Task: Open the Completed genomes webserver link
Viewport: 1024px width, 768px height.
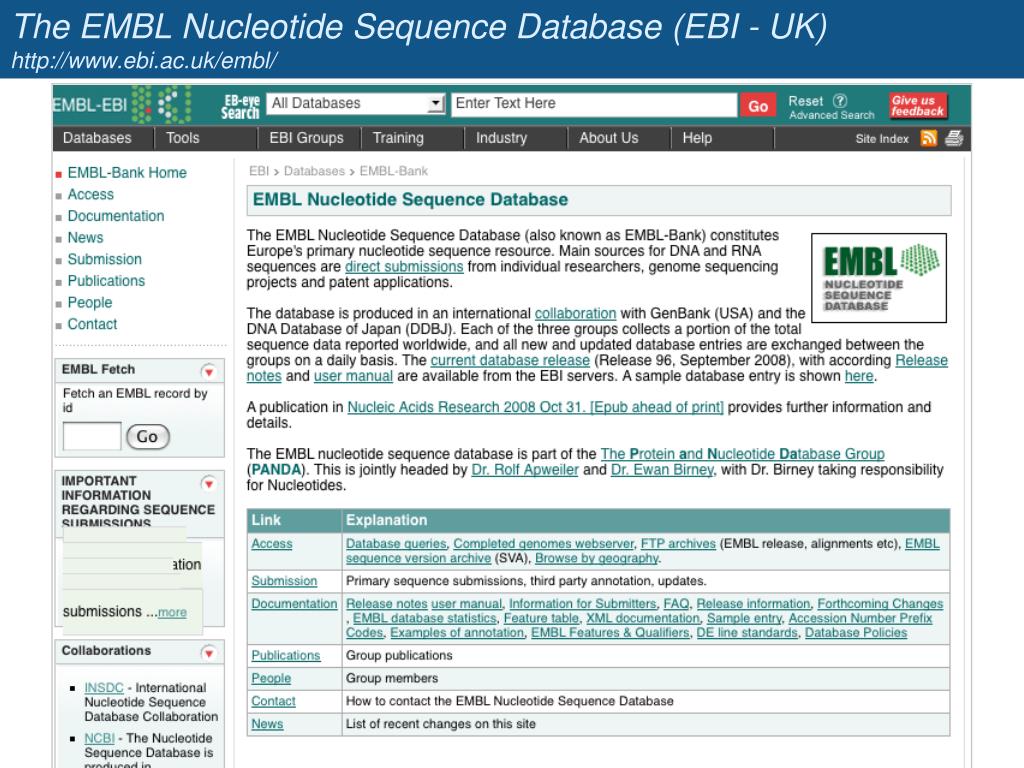Action: 543,544
